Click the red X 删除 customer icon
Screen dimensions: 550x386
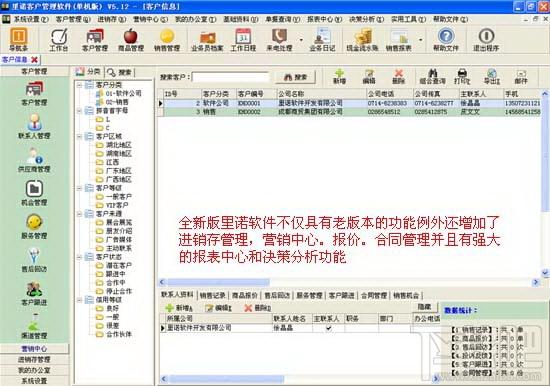click(398, 76)
